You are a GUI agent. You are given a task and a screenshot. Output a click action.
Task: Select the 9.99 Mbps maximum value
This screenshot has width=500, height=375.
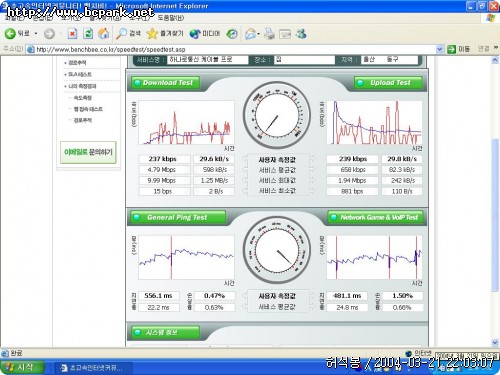point(165,181)
